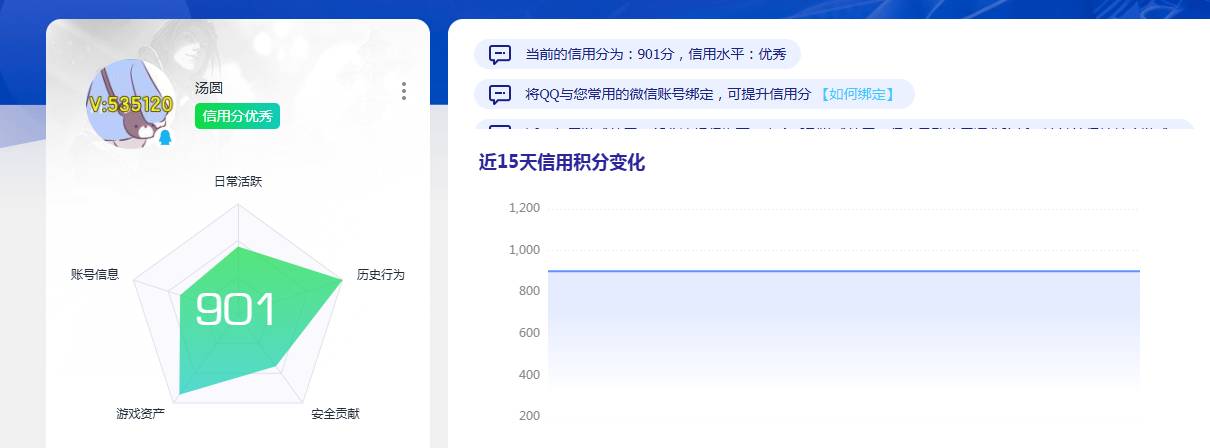
Task: Open the three-dot menu on profile card
Action: click(x=404, y=91)
